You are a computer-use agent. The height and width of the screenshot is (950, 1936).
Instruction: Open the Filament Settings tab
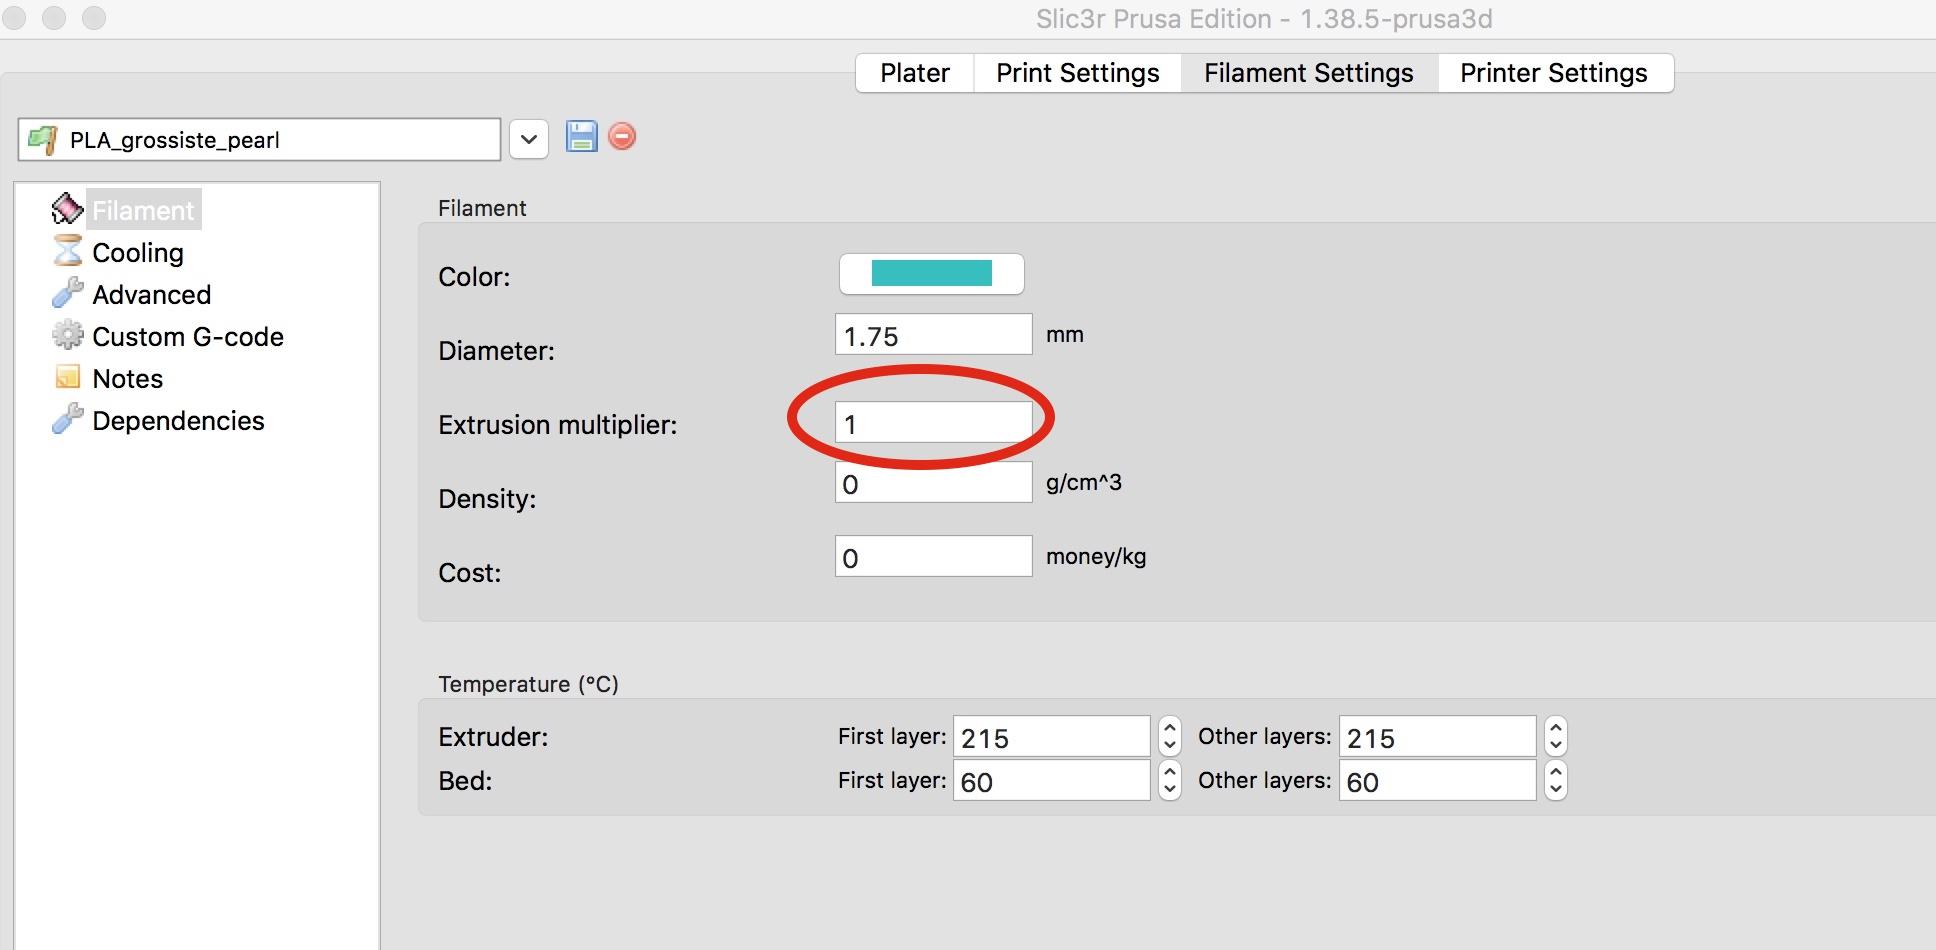1309,73
